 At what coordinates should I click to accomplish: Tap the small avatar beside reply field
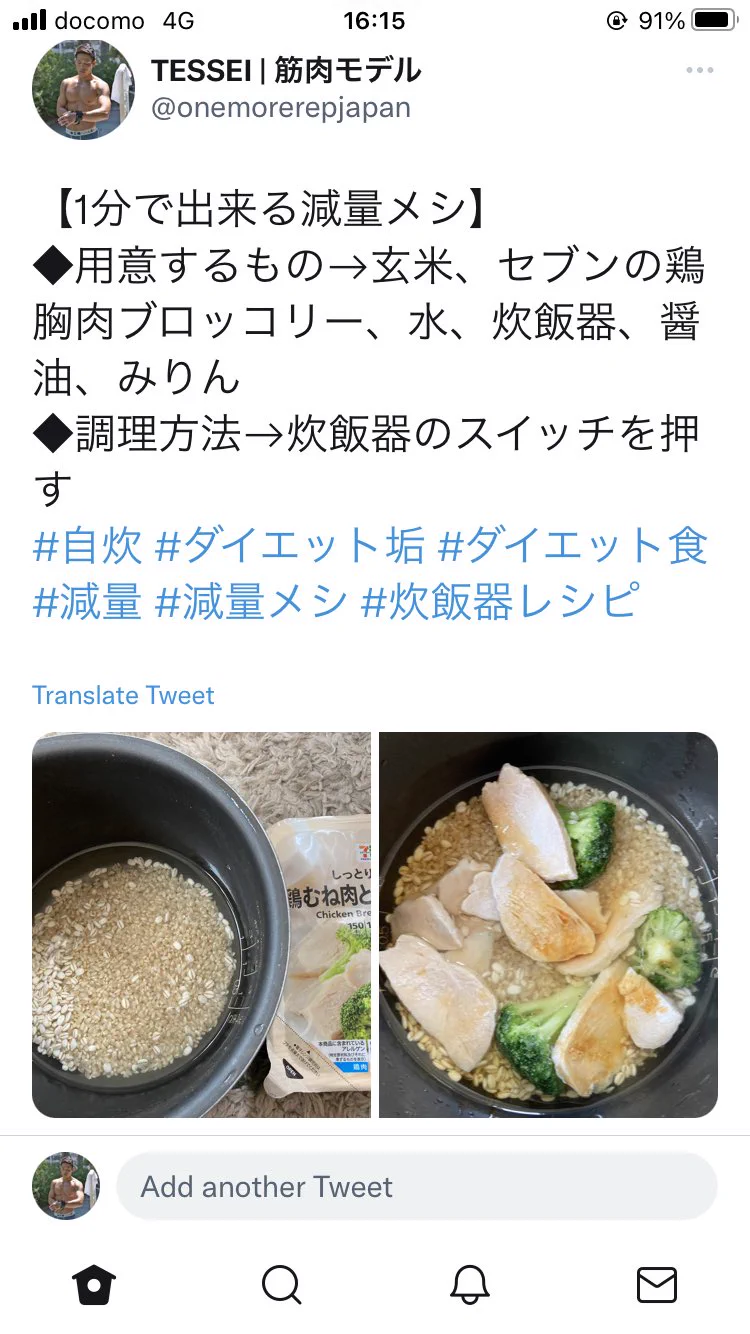coord(66,1186)
